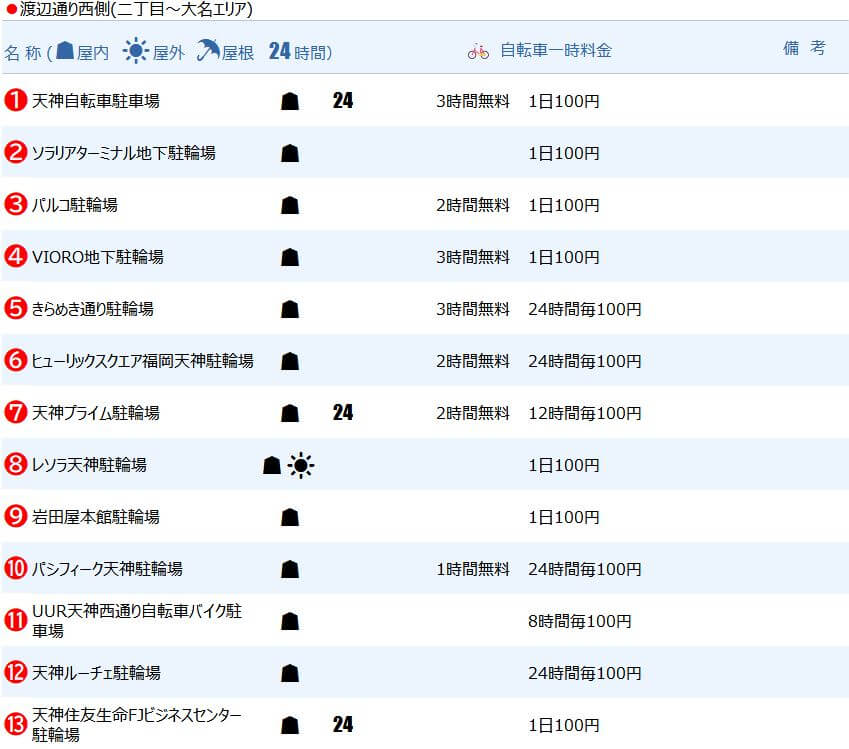849x749 pixels.
Task: Click the sun outdoor icon in the header
Action: [x=135, y=50]
